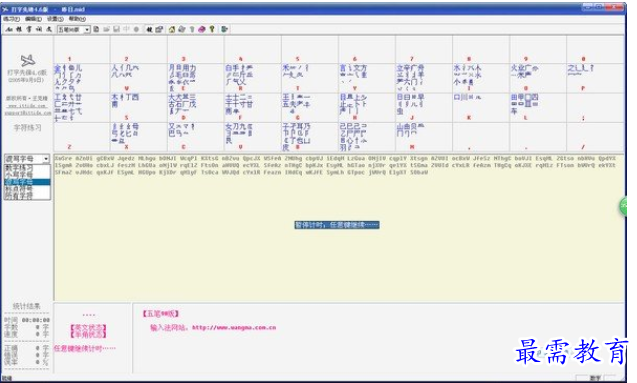Click the pink eraser icon in toolbar

pyautogui.click(x=202, y=29)
